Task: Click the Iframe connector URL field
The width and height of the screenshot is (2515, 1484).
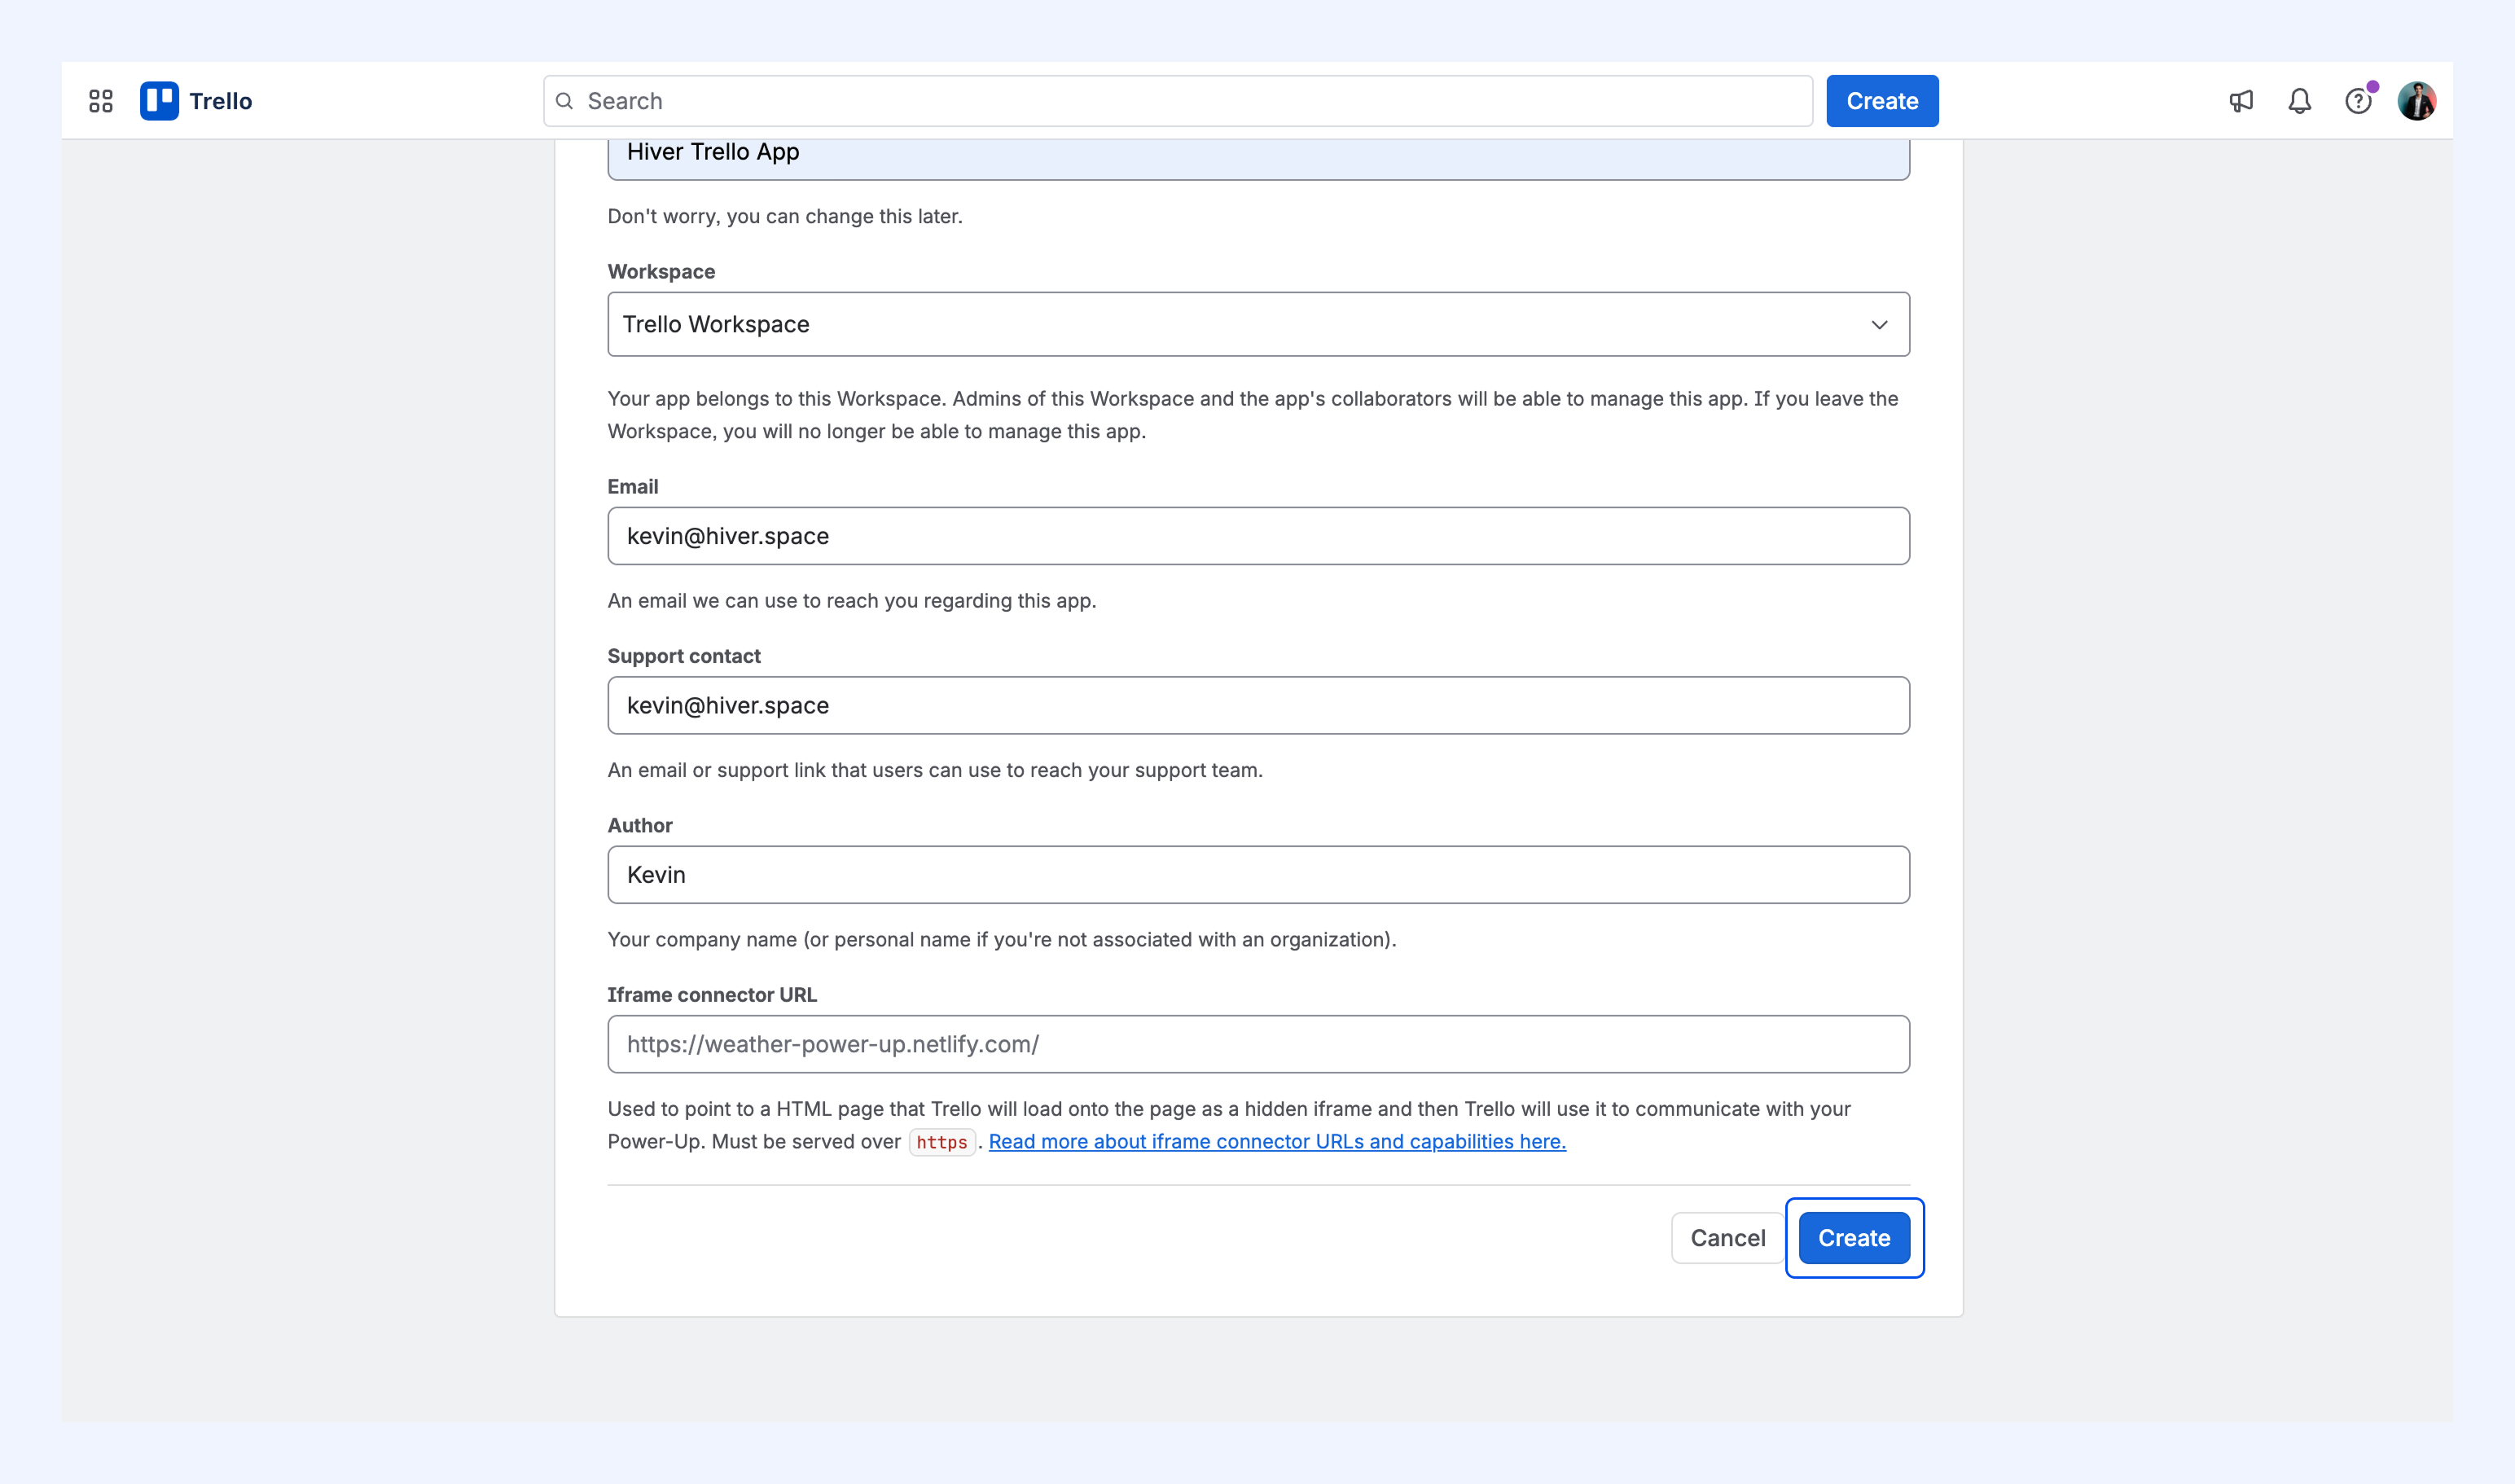Action: click(1258, 1044)
